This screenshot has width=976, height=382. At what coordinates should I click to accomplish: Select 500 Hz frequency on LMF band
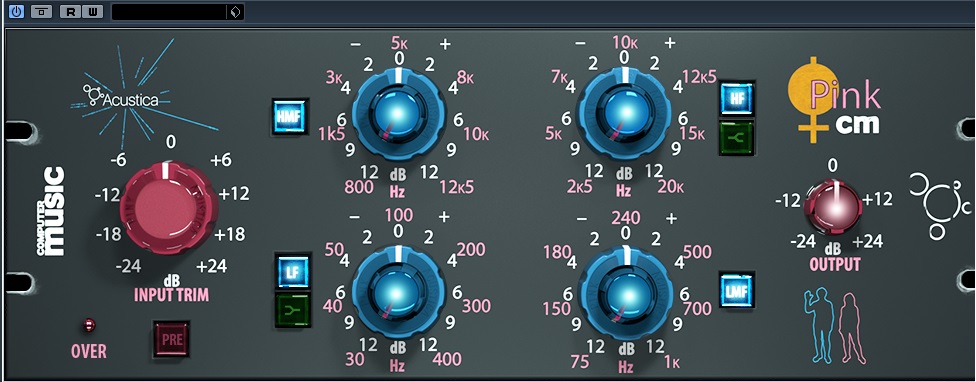(697, 252)
